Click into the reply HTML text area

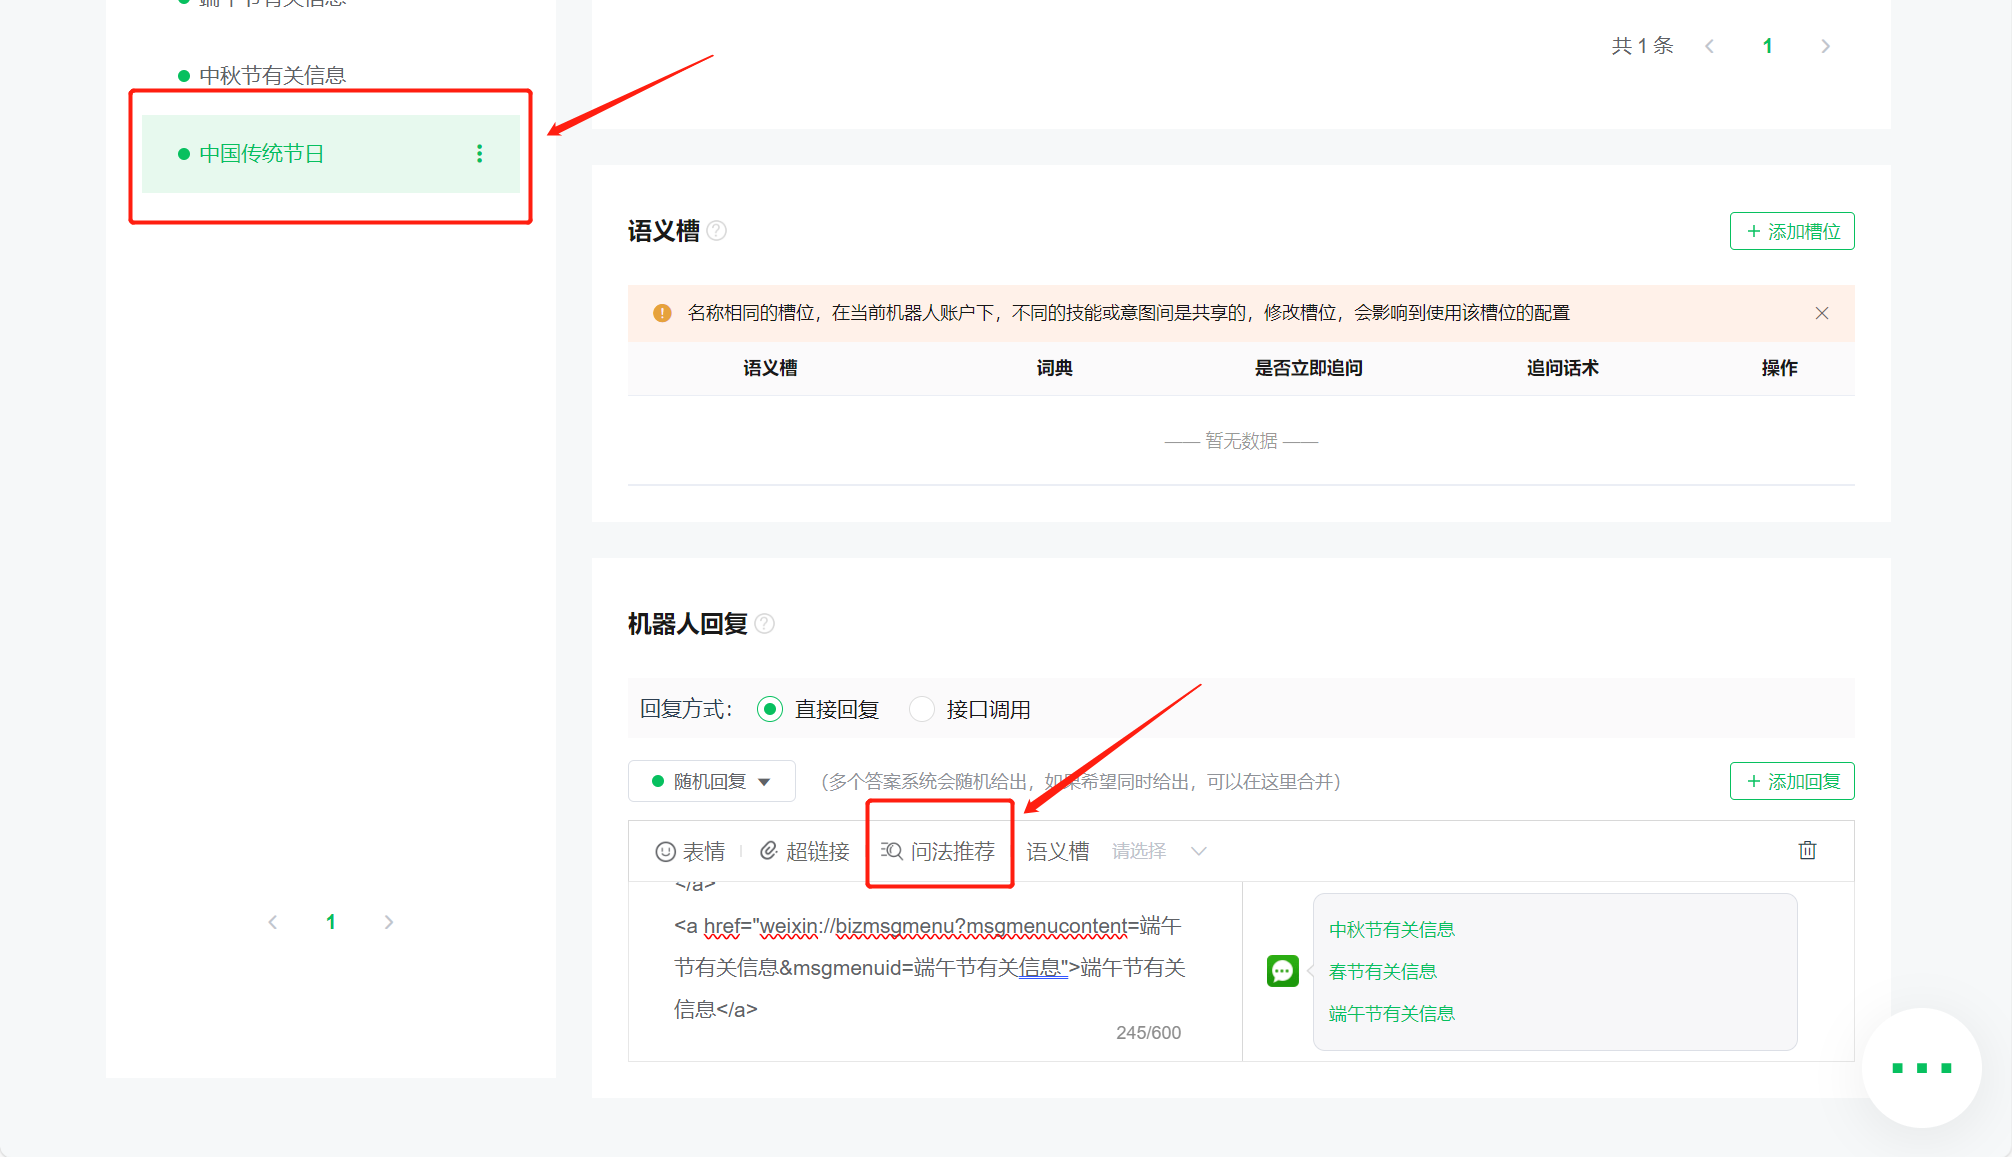930,967
